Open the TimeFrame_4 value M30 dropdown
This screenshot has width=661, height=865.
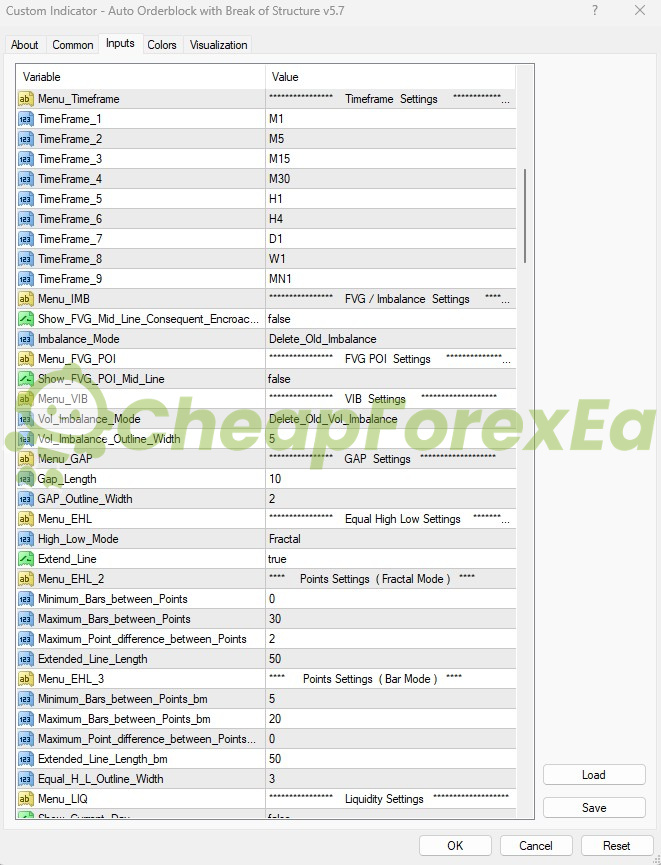coord(391,179)
